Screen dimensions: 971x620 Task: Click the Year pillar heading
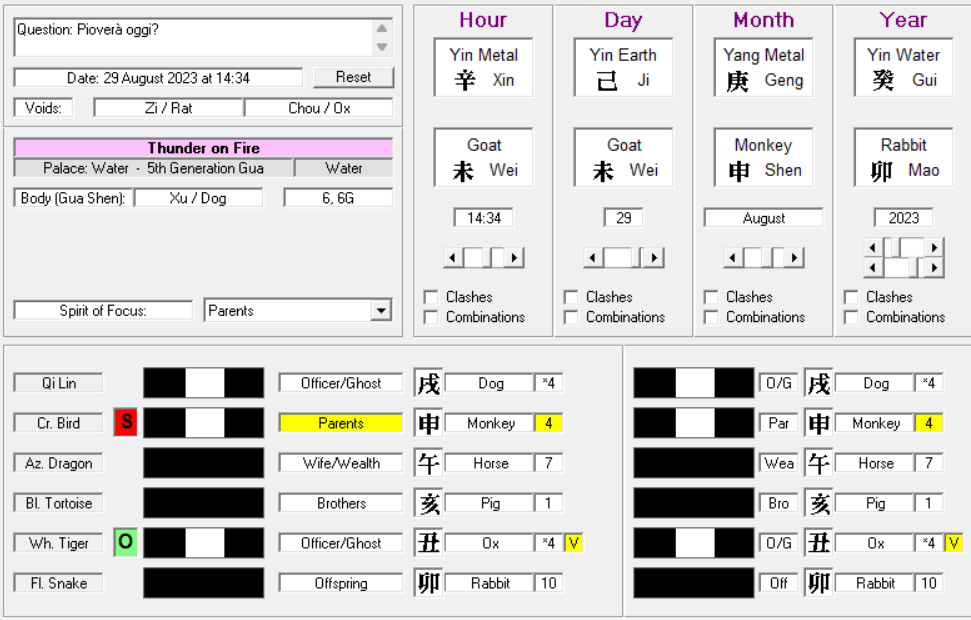[x=903, y=20]
